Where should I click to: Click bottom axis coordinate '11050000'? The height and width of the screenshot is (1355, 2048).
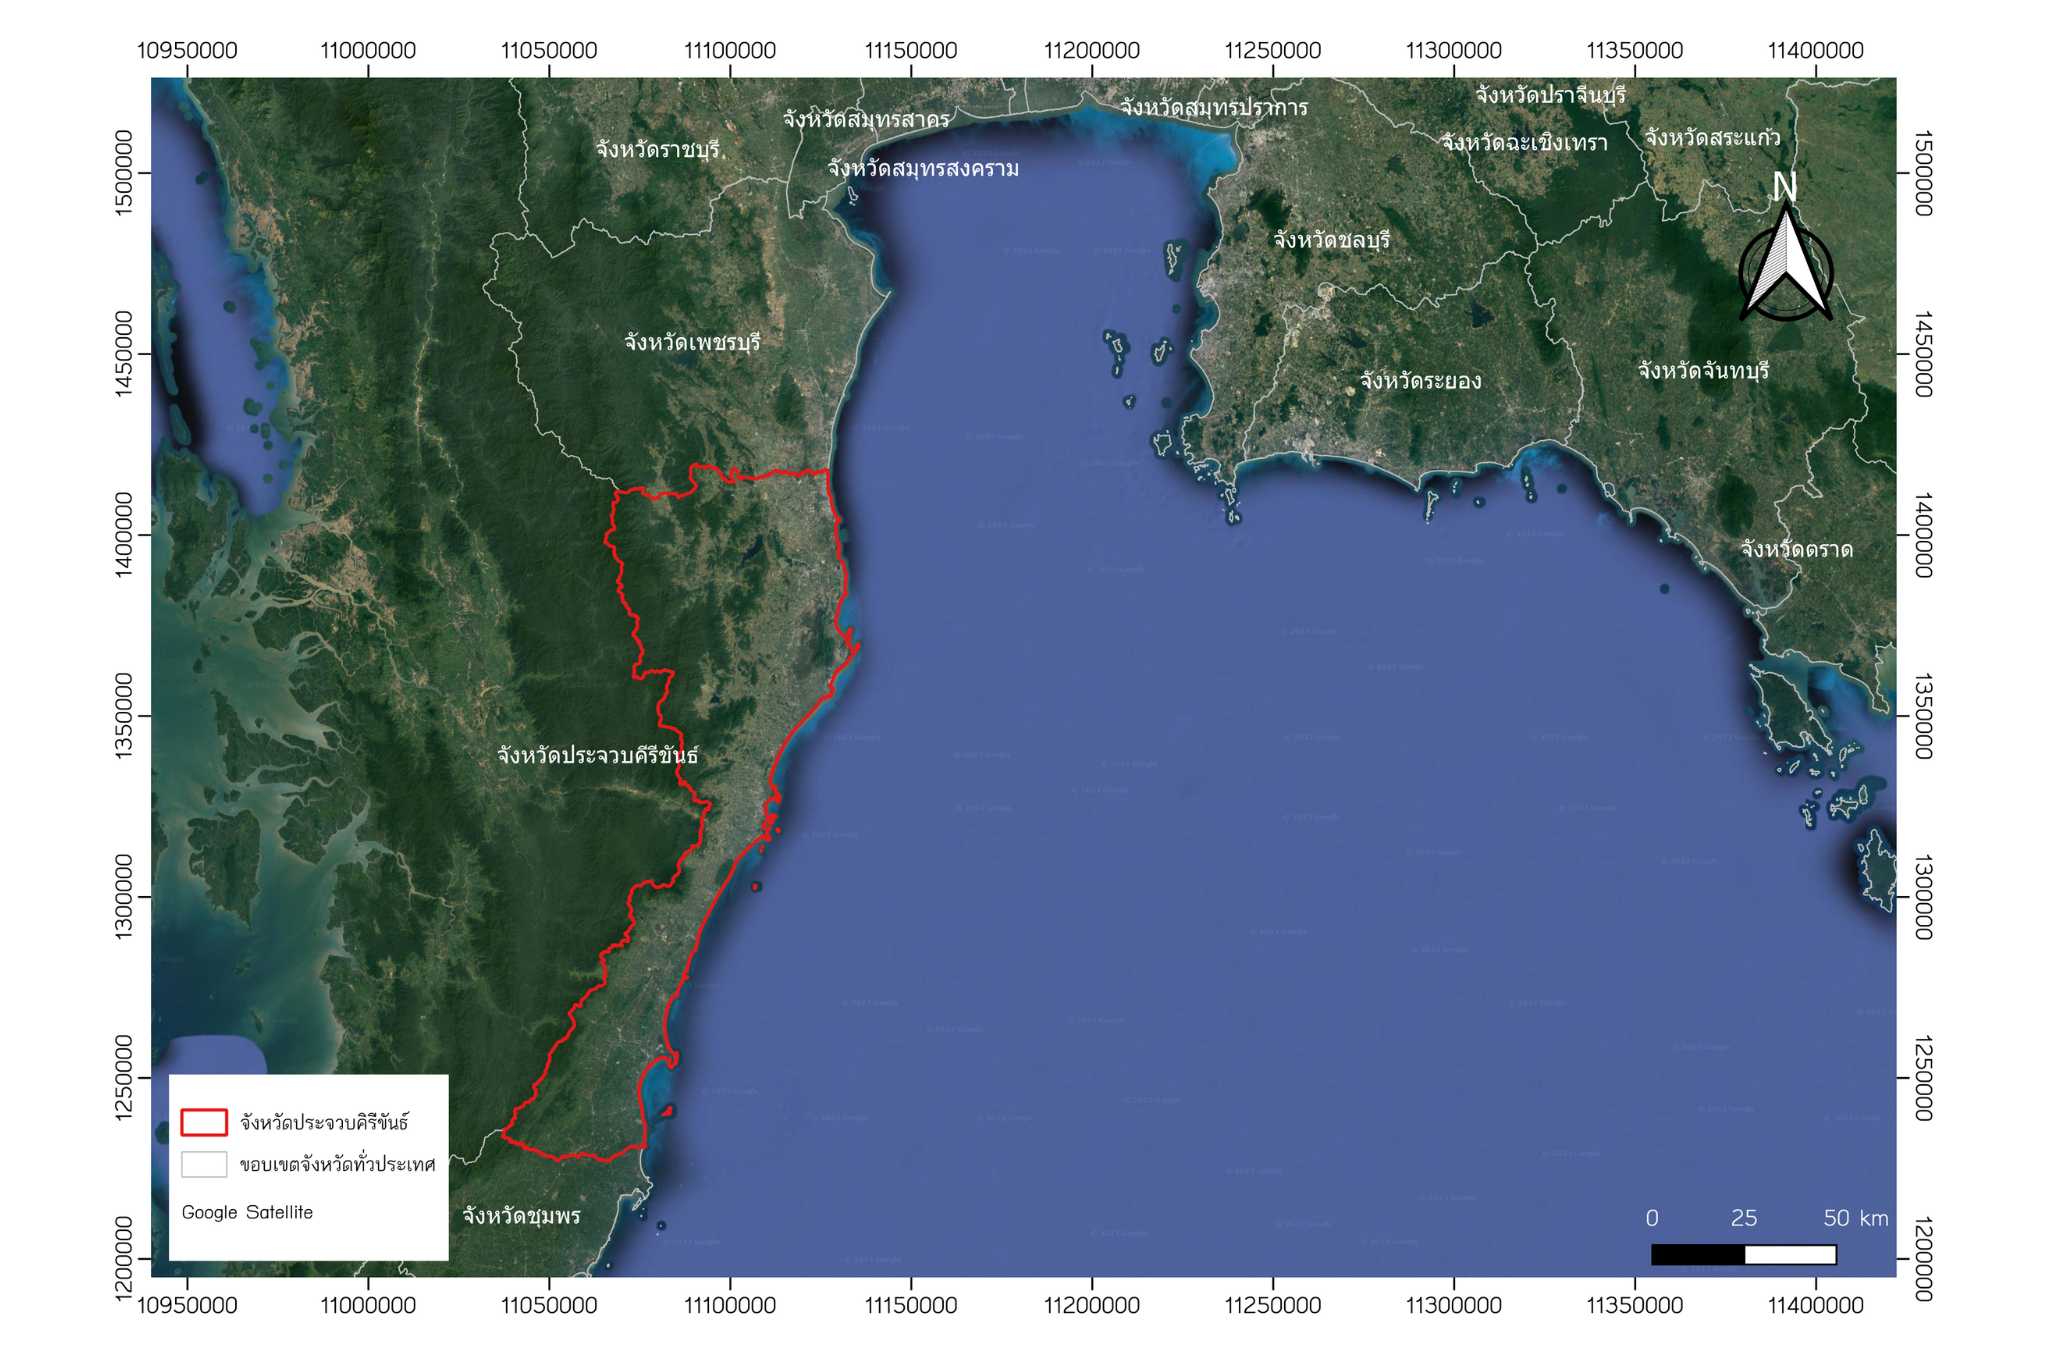pyautogui.click(x=549, y=1305)
